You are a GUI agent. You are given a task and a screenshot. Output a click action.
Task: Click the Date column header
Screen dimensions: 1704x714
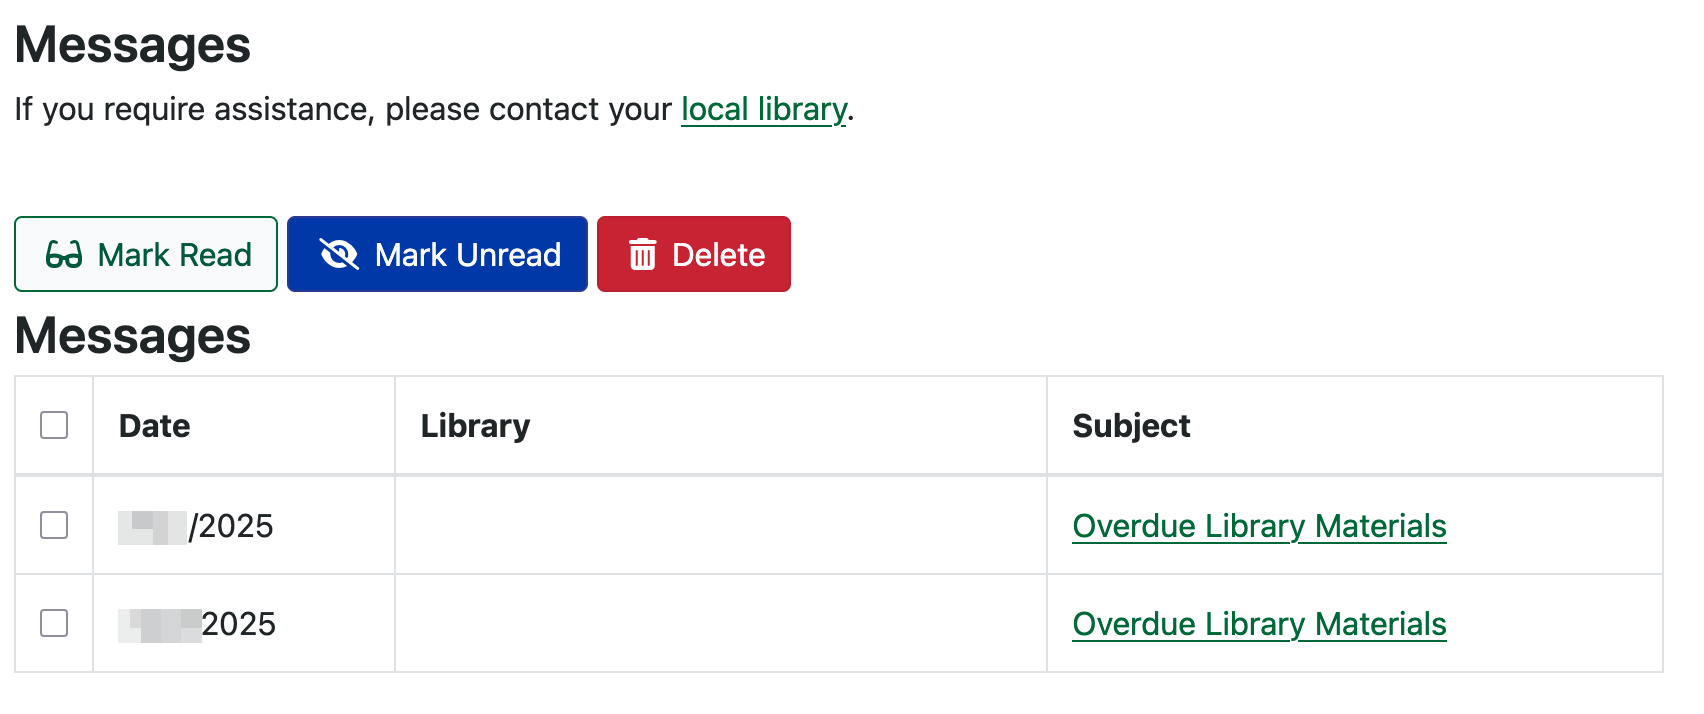click(x=155, y=426)
